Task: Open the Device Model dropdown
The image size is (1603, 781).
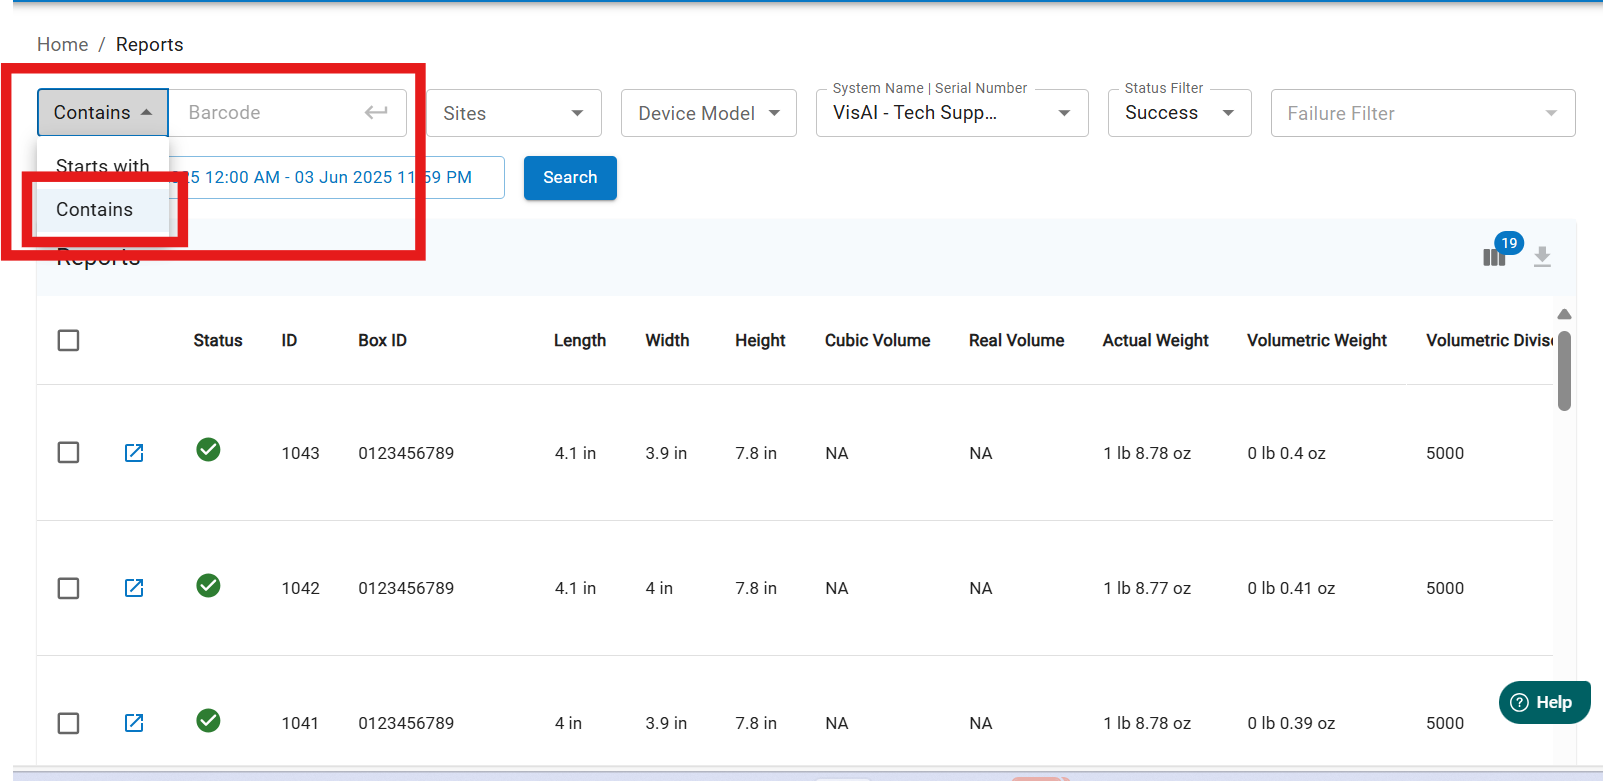Action: point(708,113)
